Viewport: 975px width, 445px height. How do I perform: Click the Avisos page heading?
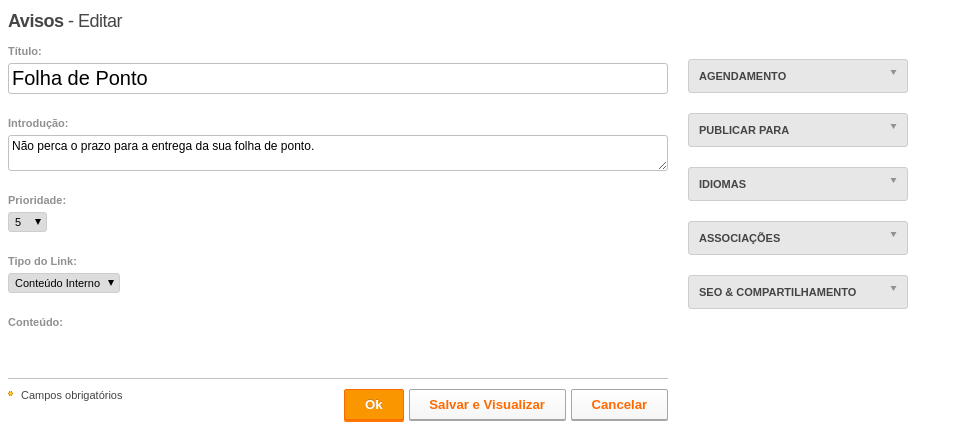click(35, 21)
